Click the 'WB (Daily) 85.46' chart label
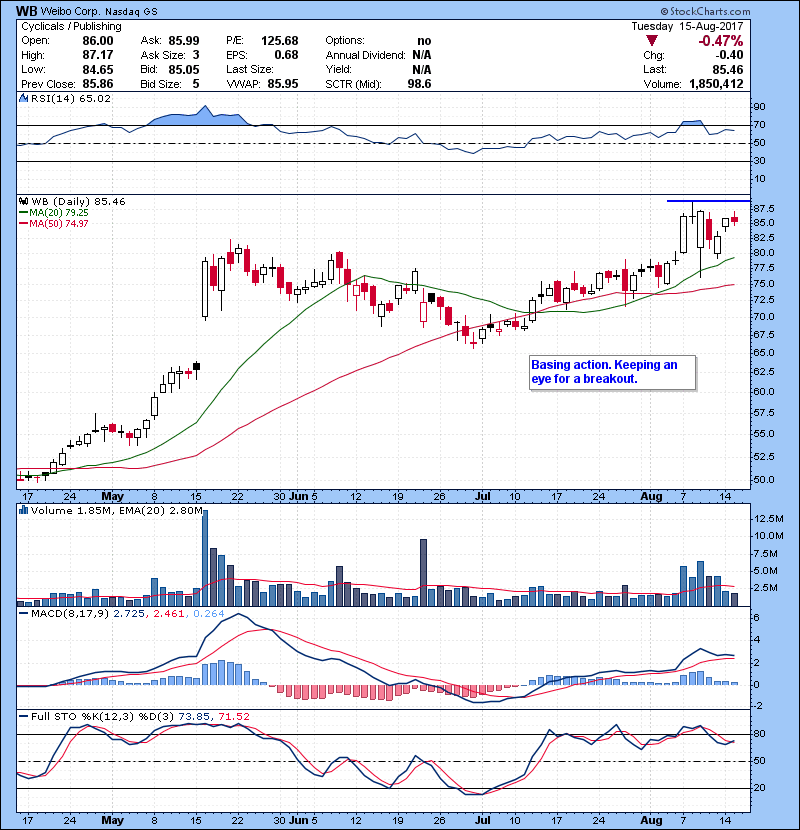The image size is (800, 830). [x=78, y=201]
